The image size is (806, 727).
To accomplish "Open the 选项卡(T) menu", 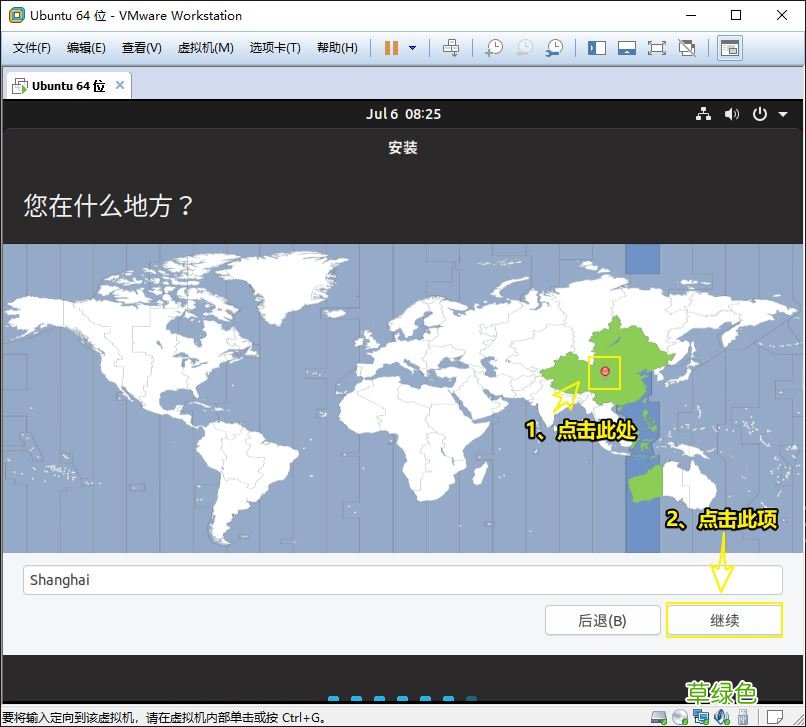I will click(275, 48).
